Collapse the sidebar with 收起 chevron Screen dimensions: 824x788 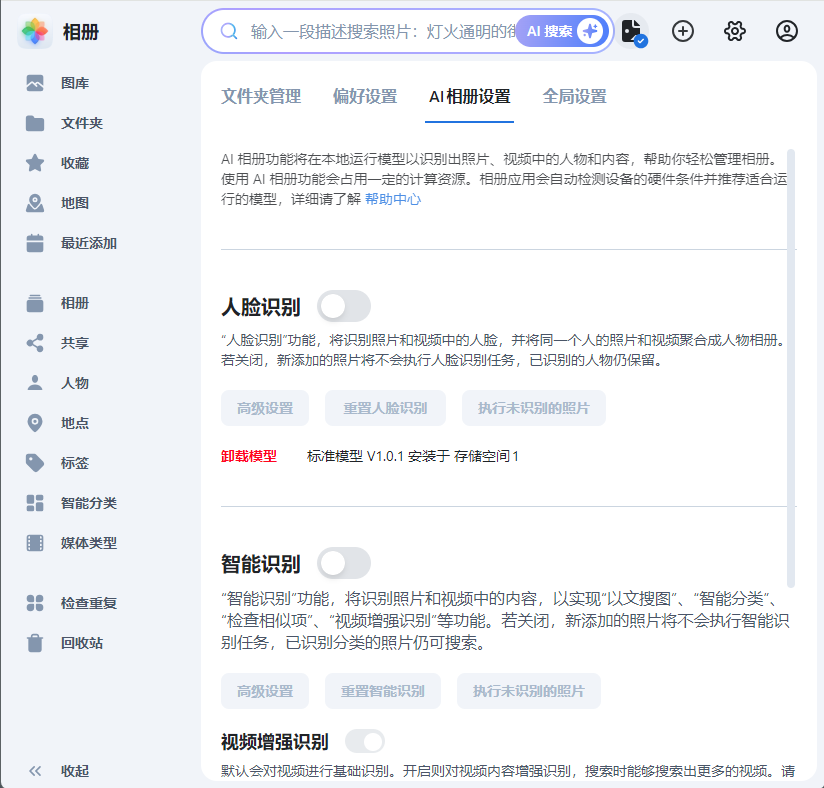pyautogui.click(x=35, y=771)
